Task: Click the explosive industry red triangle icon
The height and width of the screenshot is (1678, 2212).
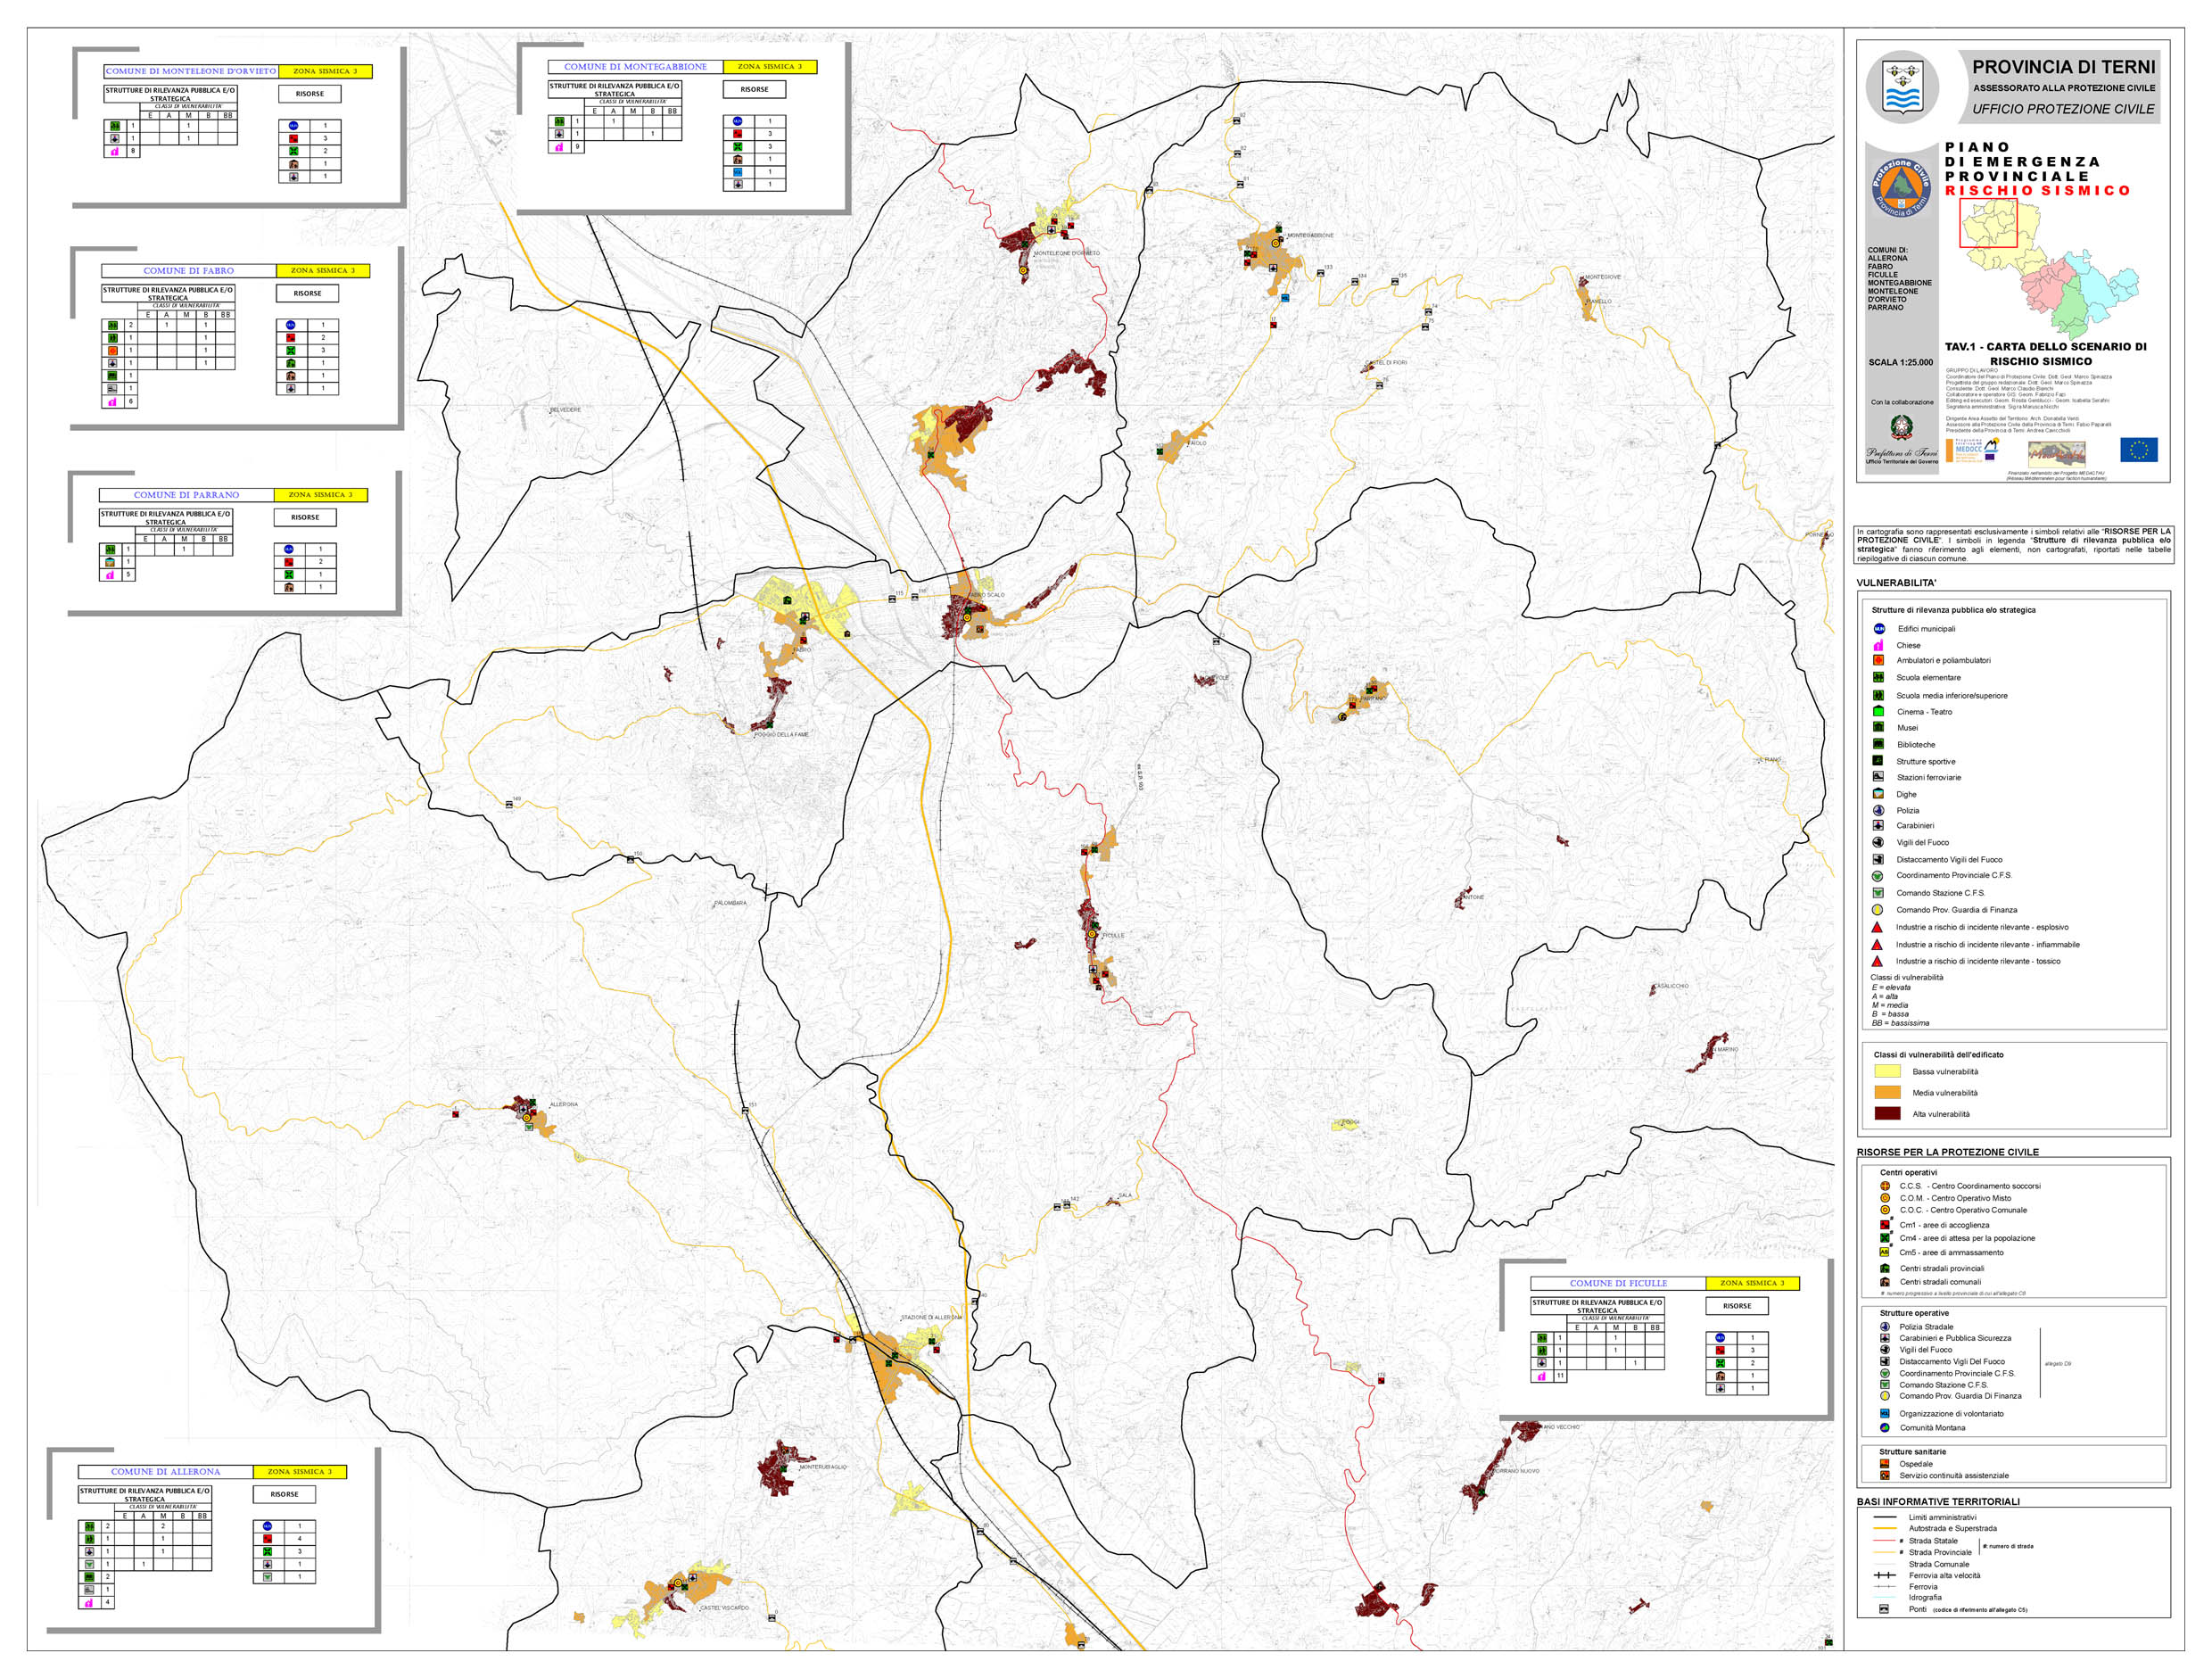Action: tap(1877, 927)
